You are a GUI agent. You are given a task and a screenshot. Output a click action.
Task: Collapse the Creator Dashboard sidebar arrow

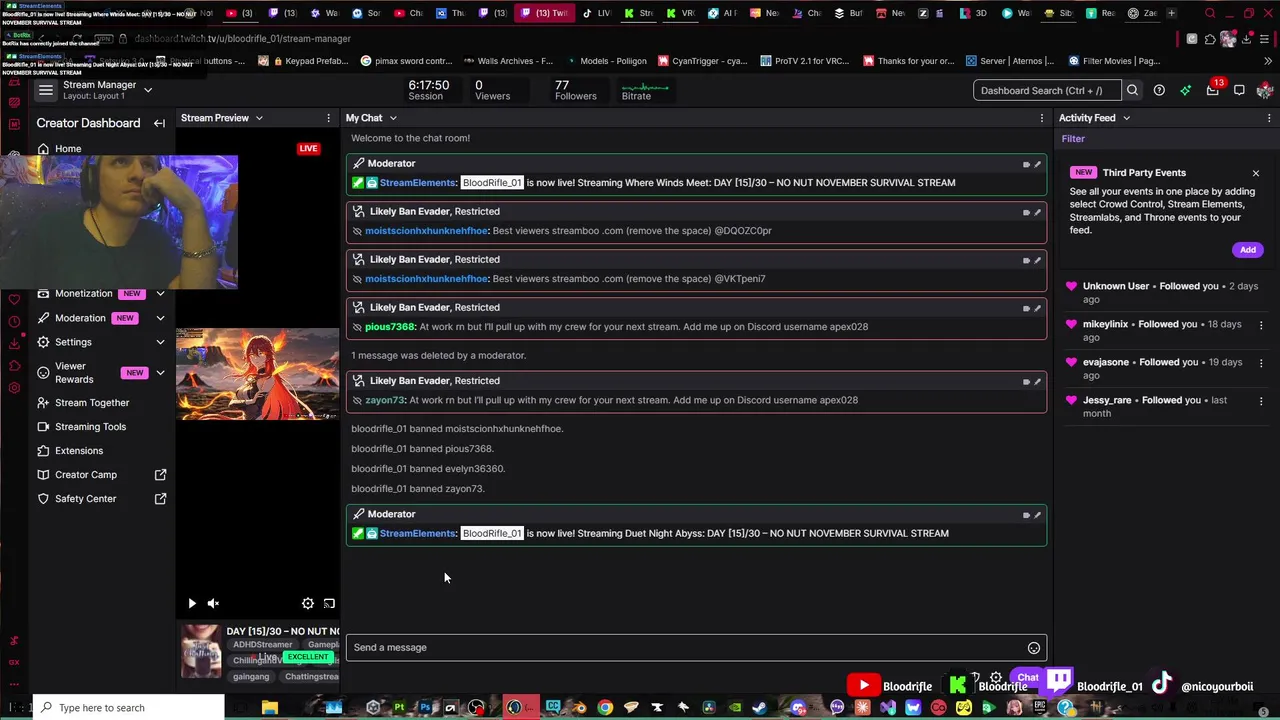[159, 123]
